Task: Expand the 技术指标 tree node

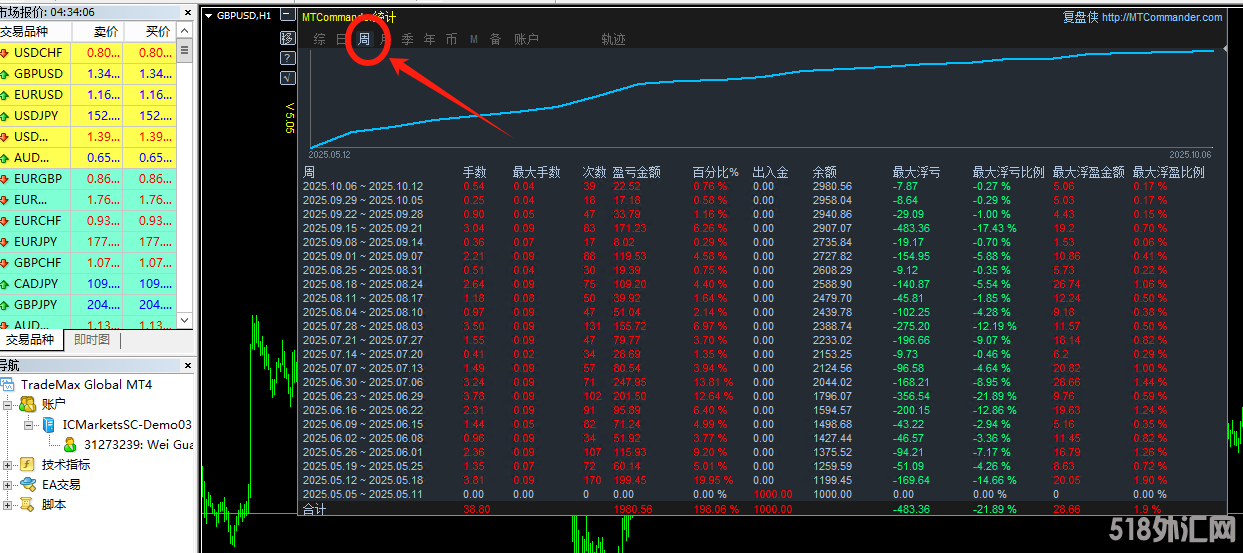Action: (x=8, y=465)
